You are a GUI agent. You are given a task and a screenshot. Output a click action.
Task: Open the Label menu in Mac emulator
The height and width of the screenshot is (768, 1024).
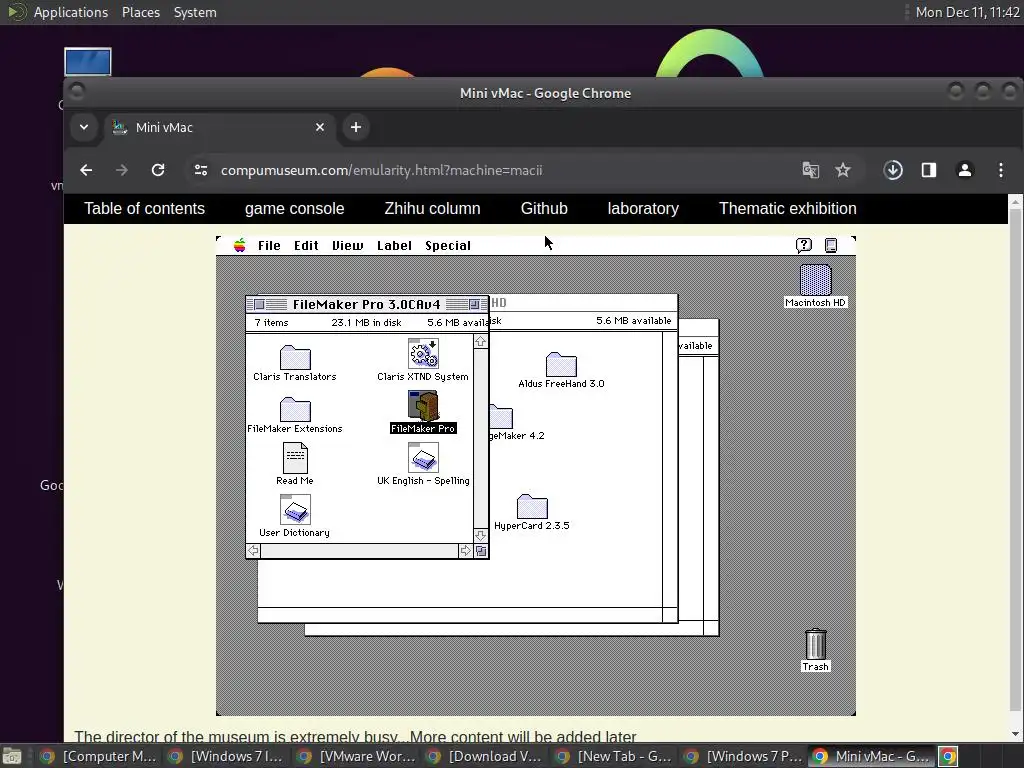[394, 246]
